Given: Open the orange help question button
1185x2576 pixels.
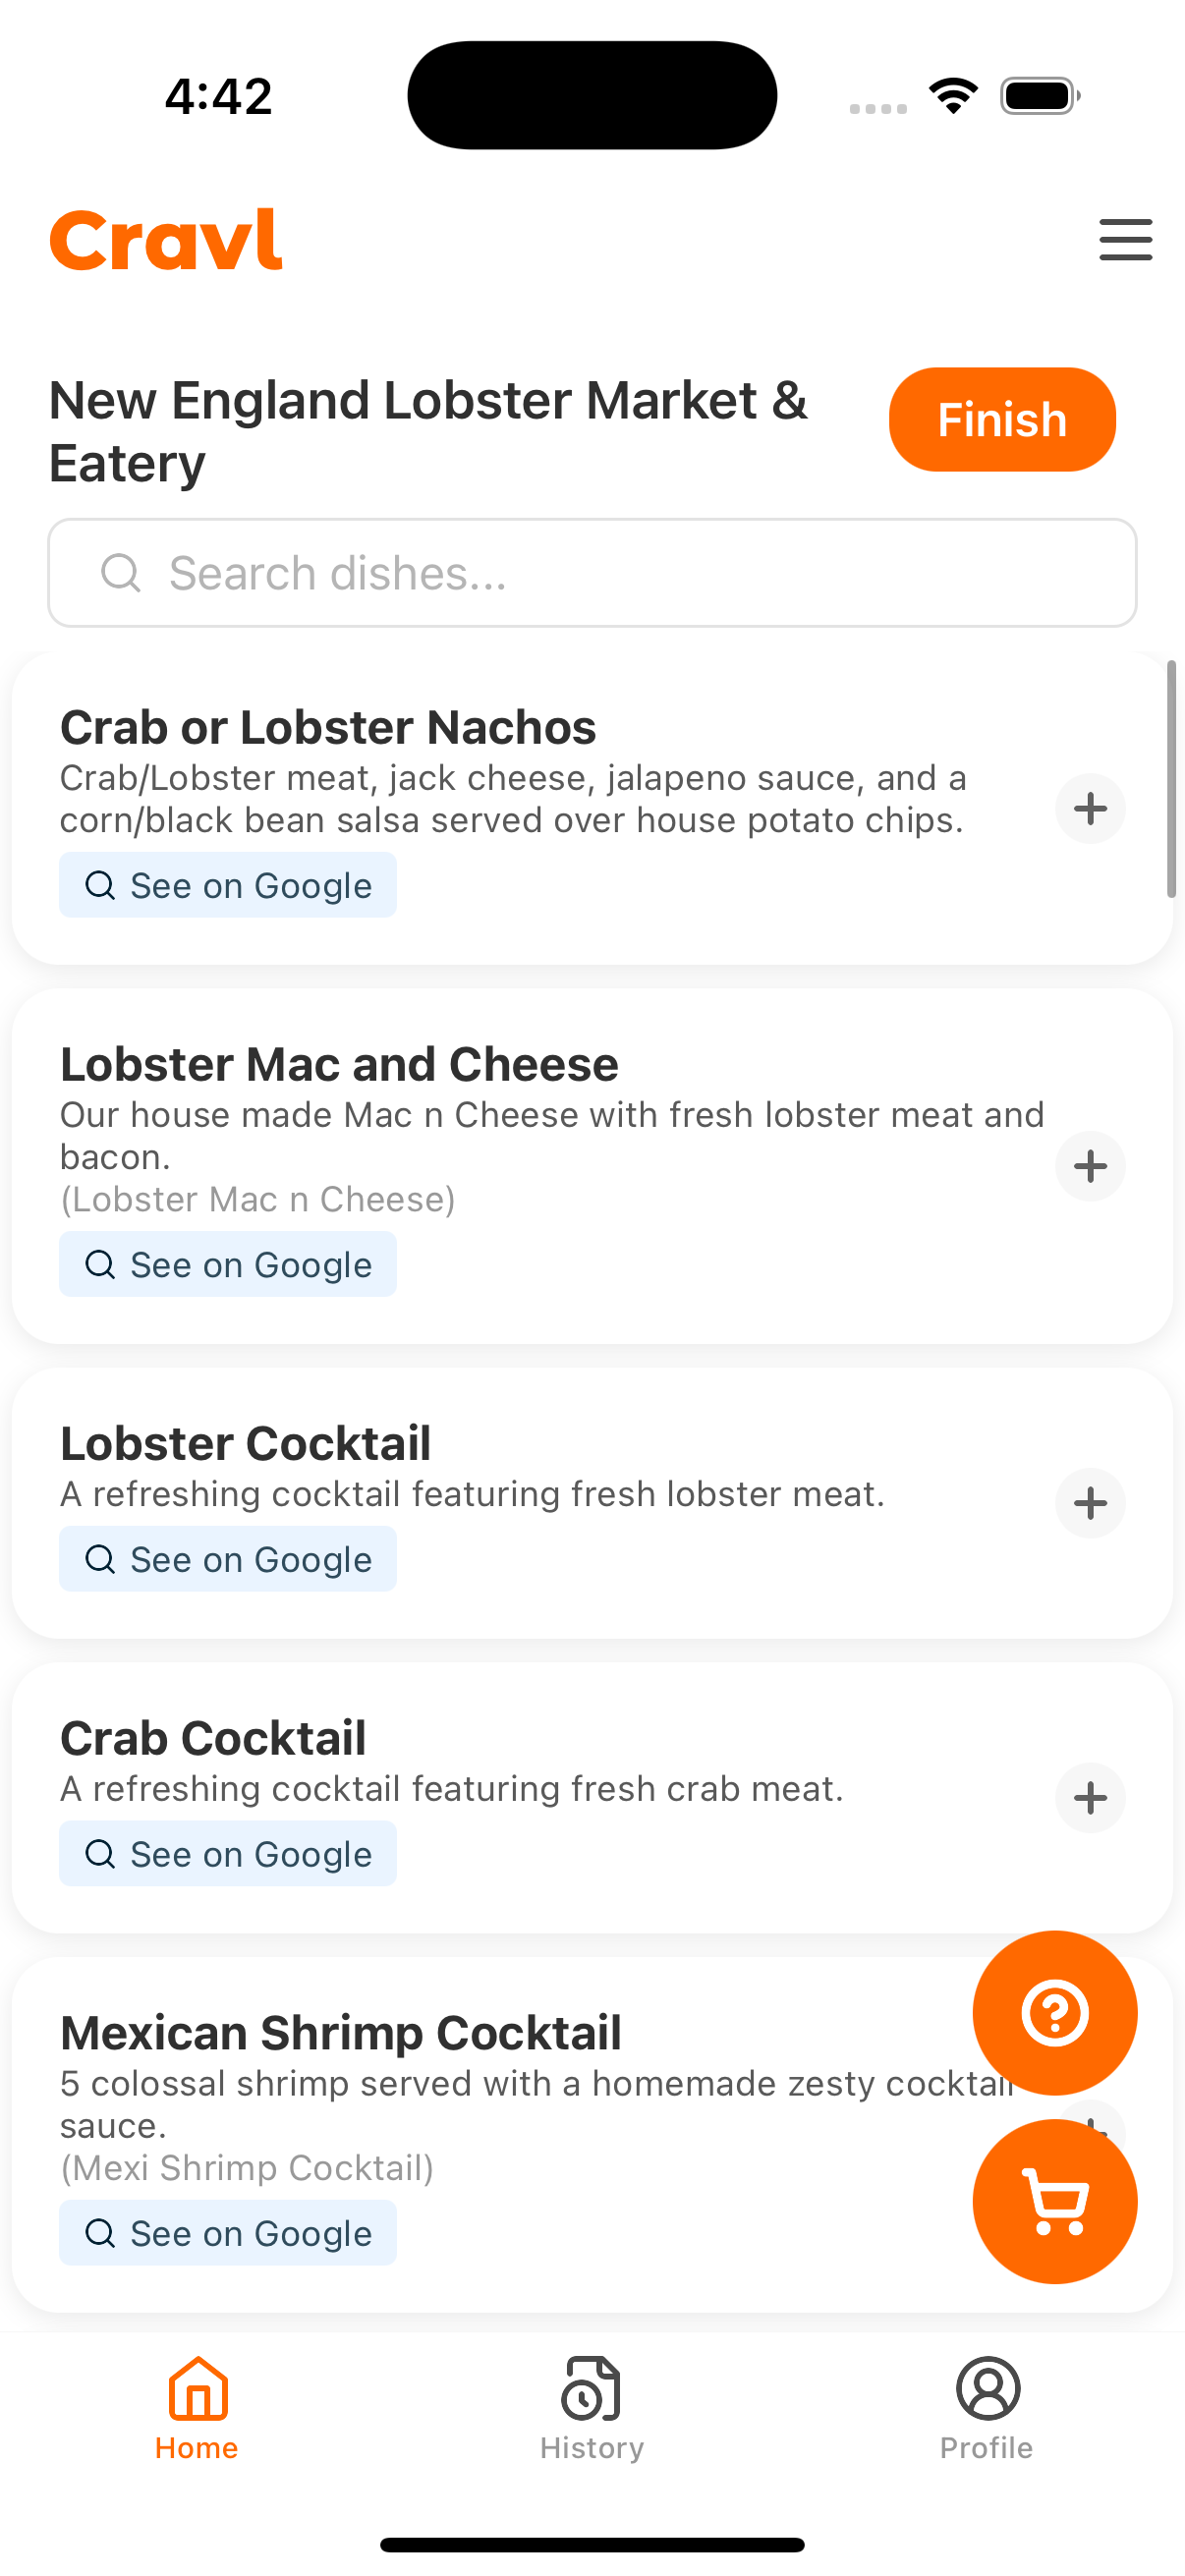Looking at the screenshot, I should (x=1055, y=2013).
